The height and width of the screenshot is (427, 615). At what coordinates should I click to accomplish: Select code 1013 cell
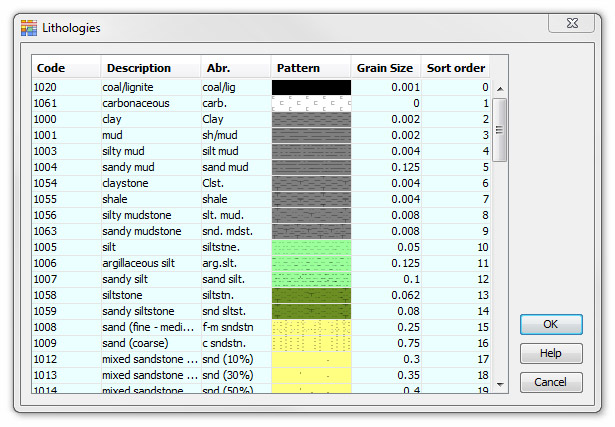point(66,376)
